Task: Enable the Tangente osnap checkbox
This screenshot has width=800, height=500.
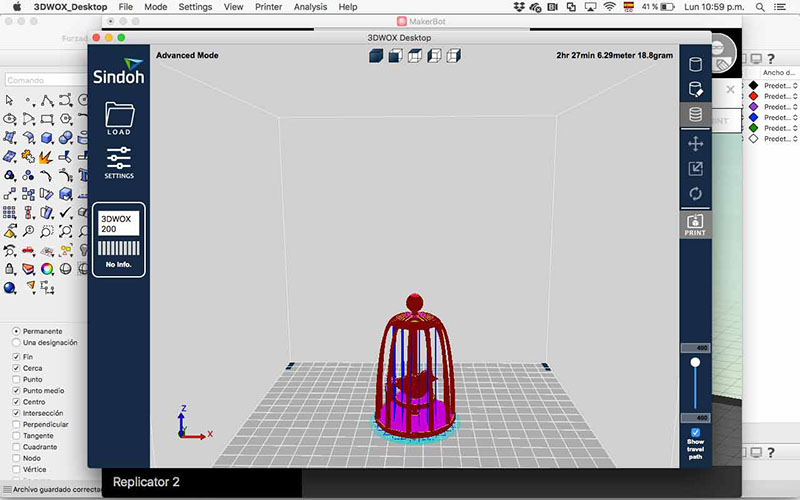Action: [x=16, y=435]
